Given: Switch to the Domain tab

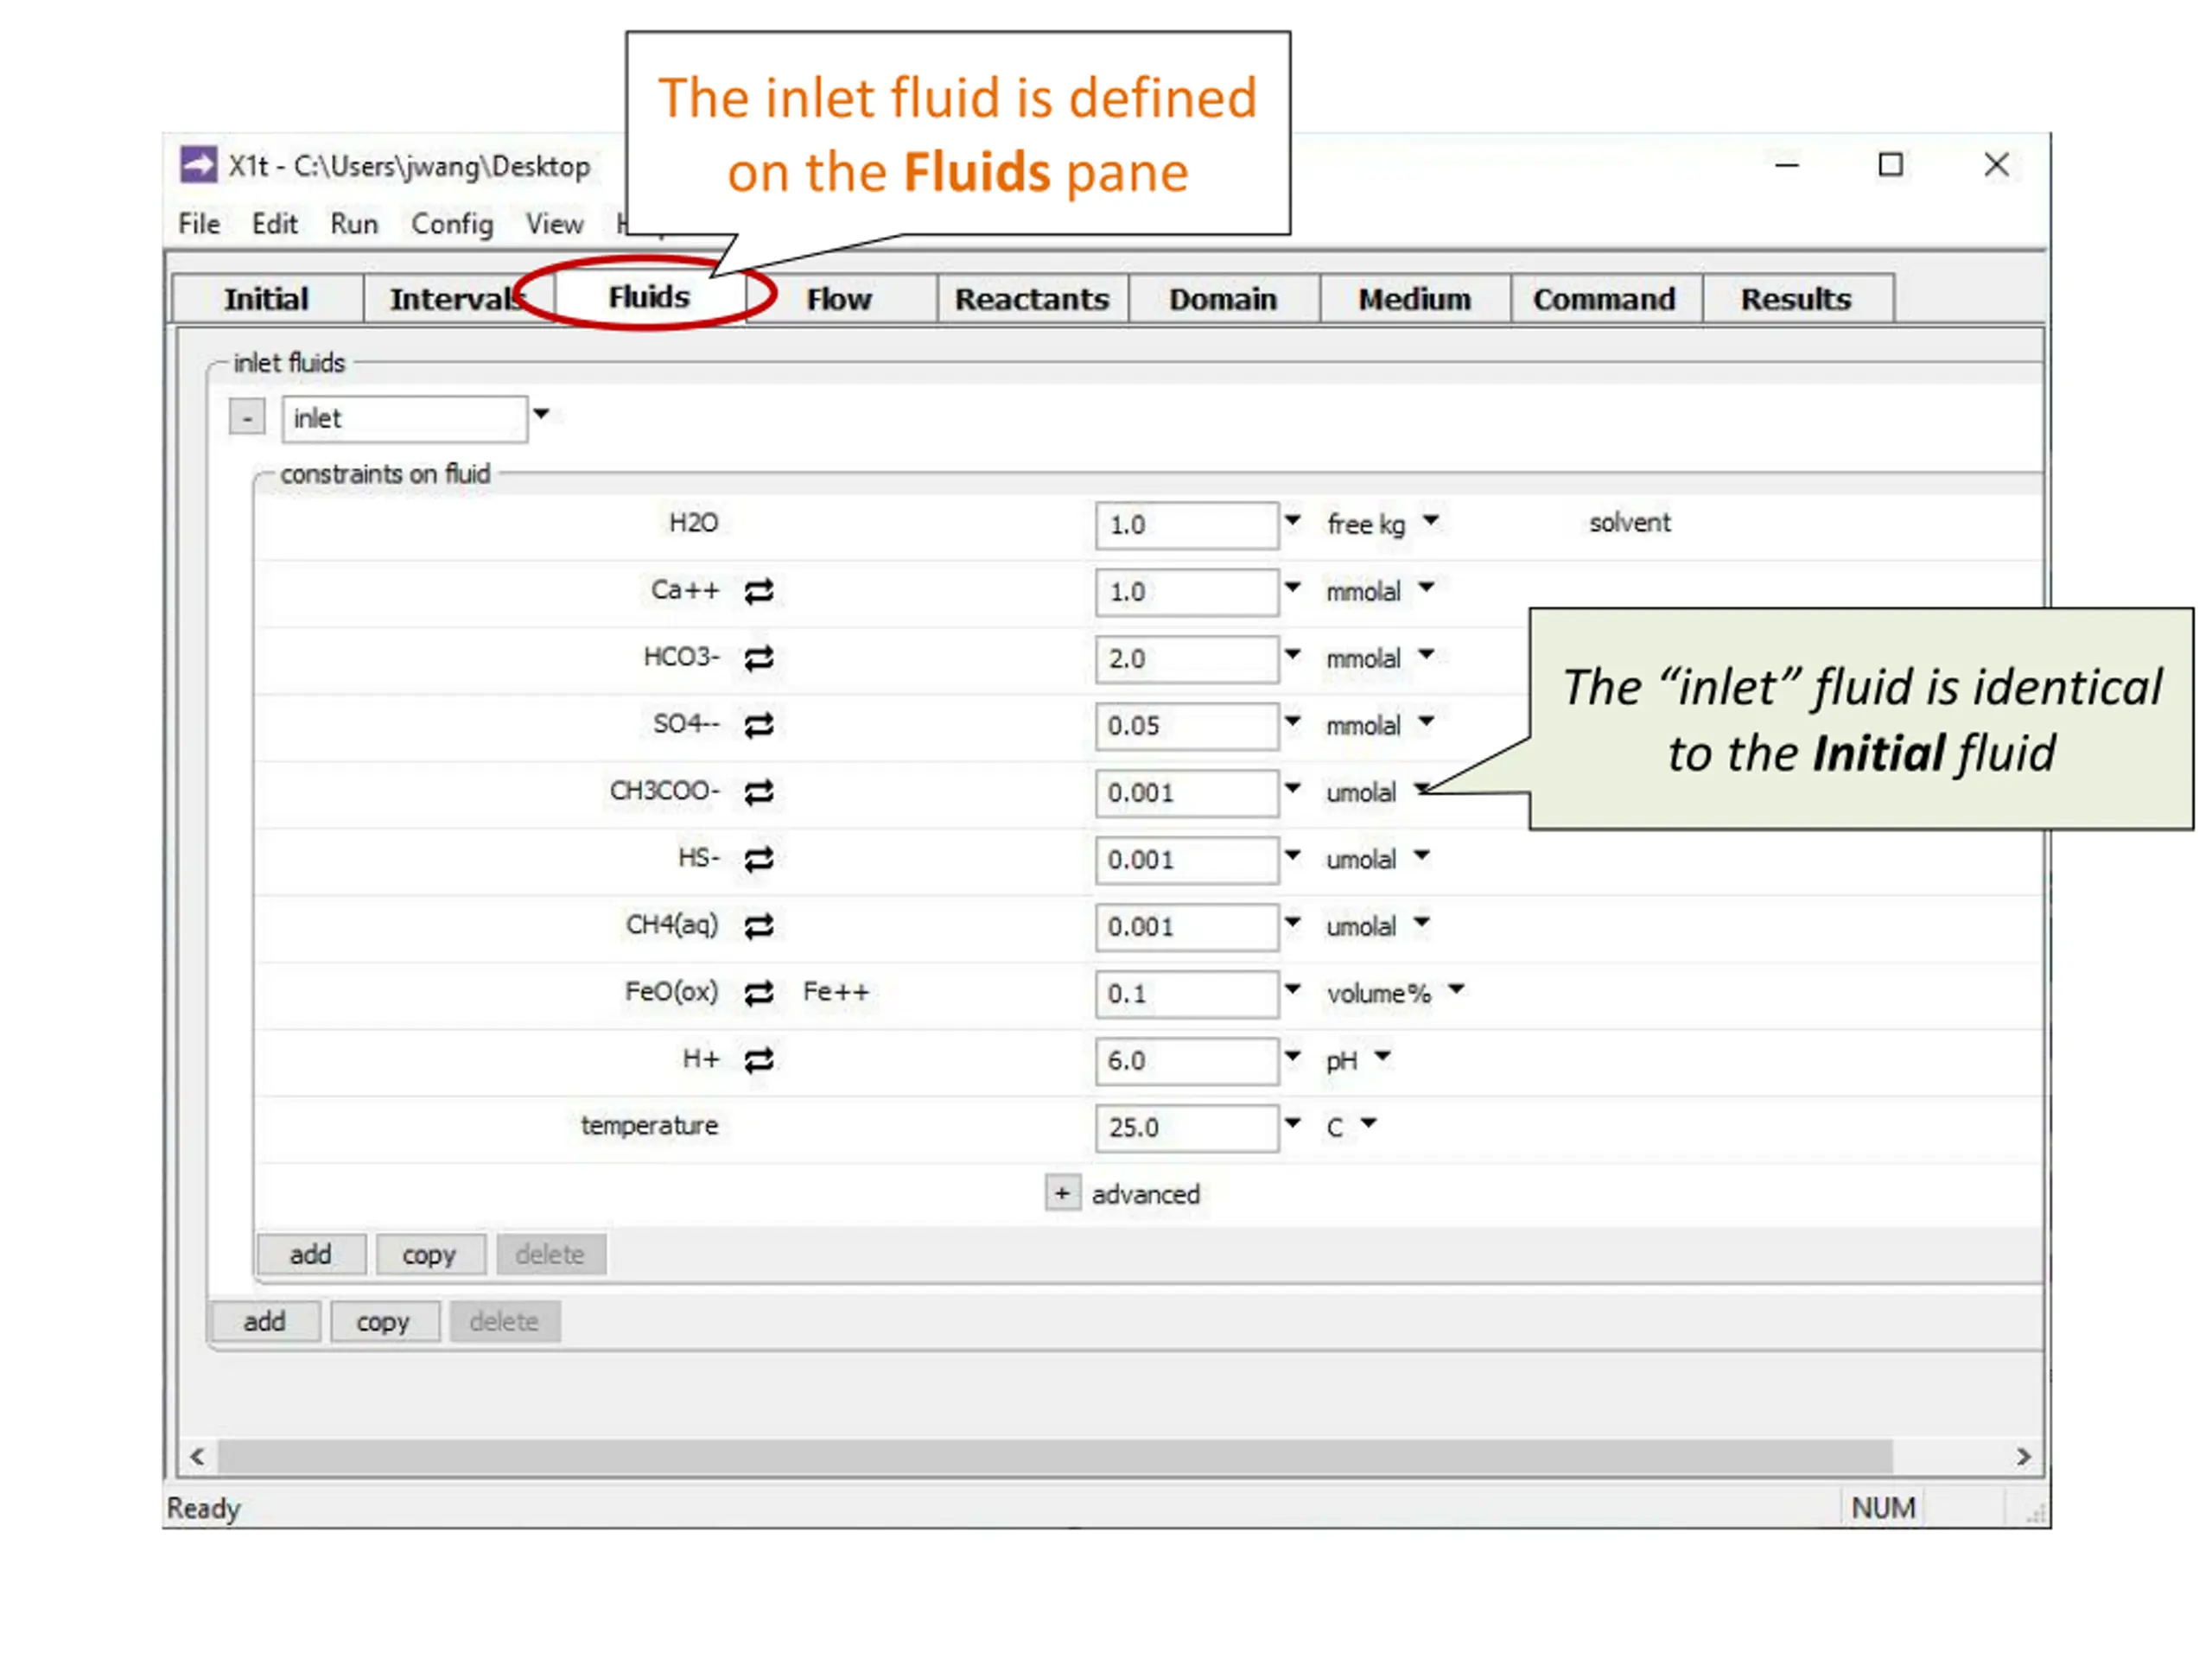Looking at the screenshot, I should pyautogui.click(x=1223, y=299).
